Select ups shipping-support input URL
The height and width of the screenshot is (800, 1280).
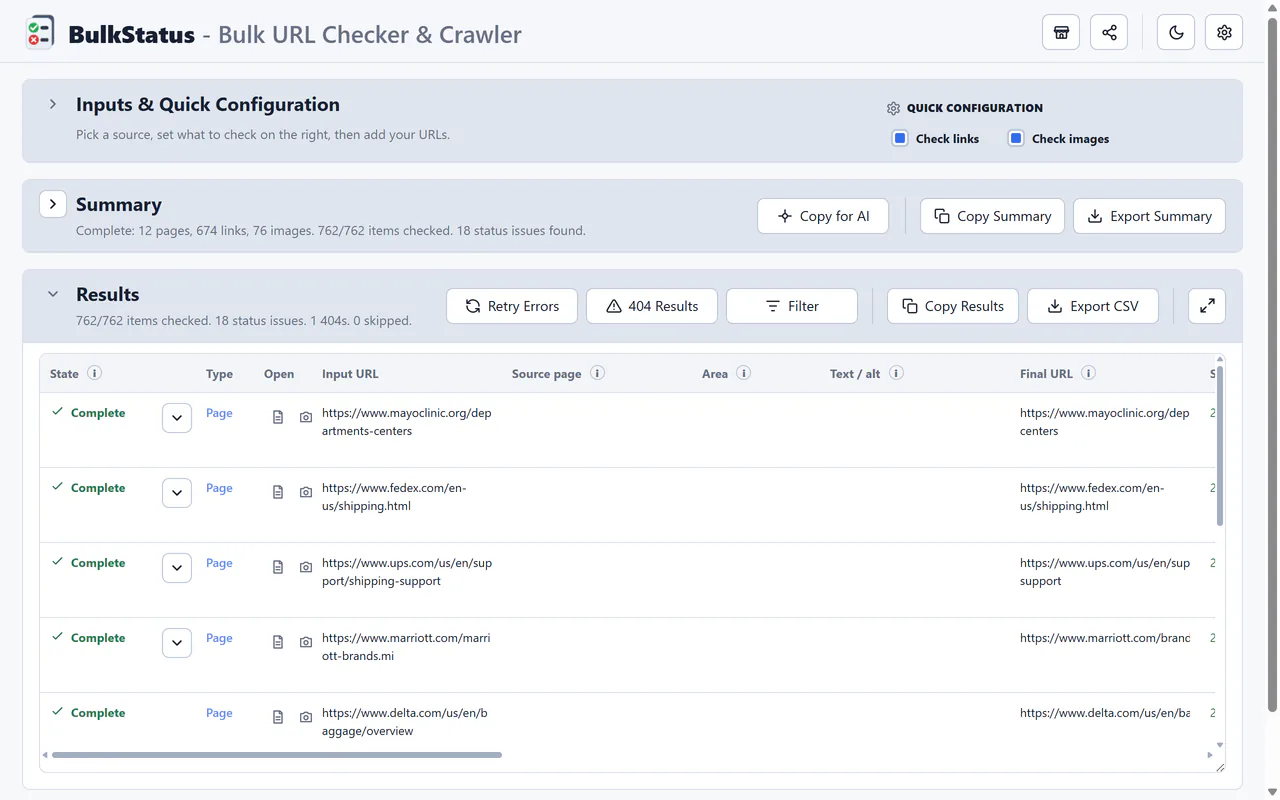pos(407,572)
